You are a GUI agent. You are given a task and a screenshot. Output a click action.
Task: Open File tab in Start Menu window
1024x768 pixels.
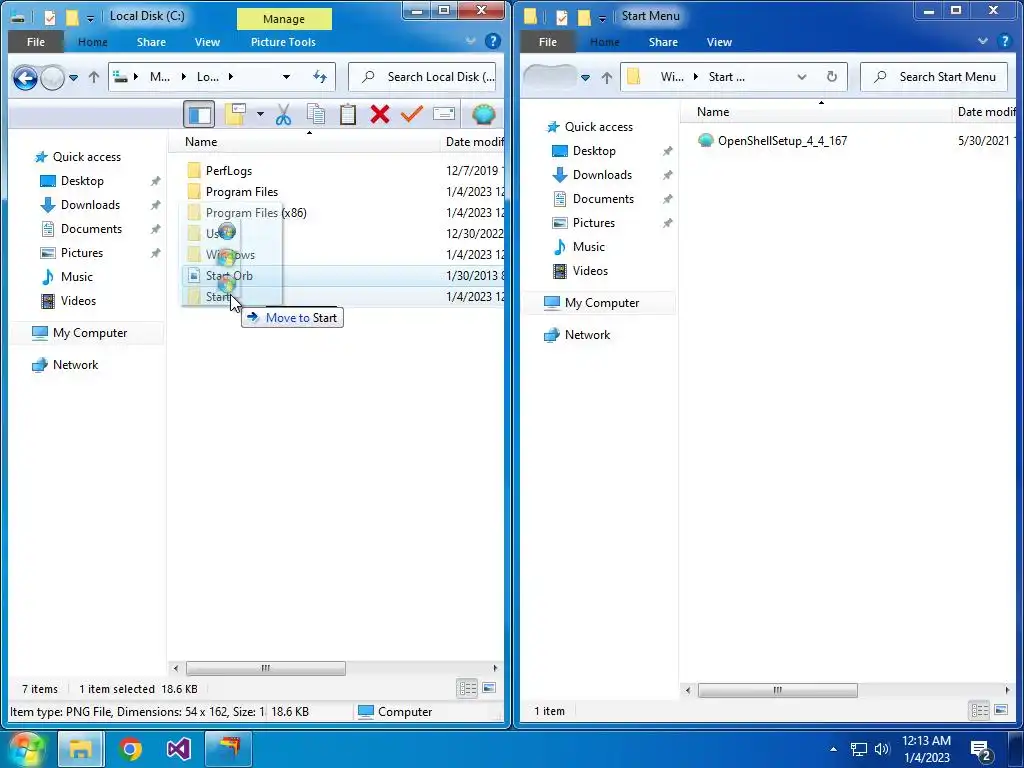pos(548,42)
